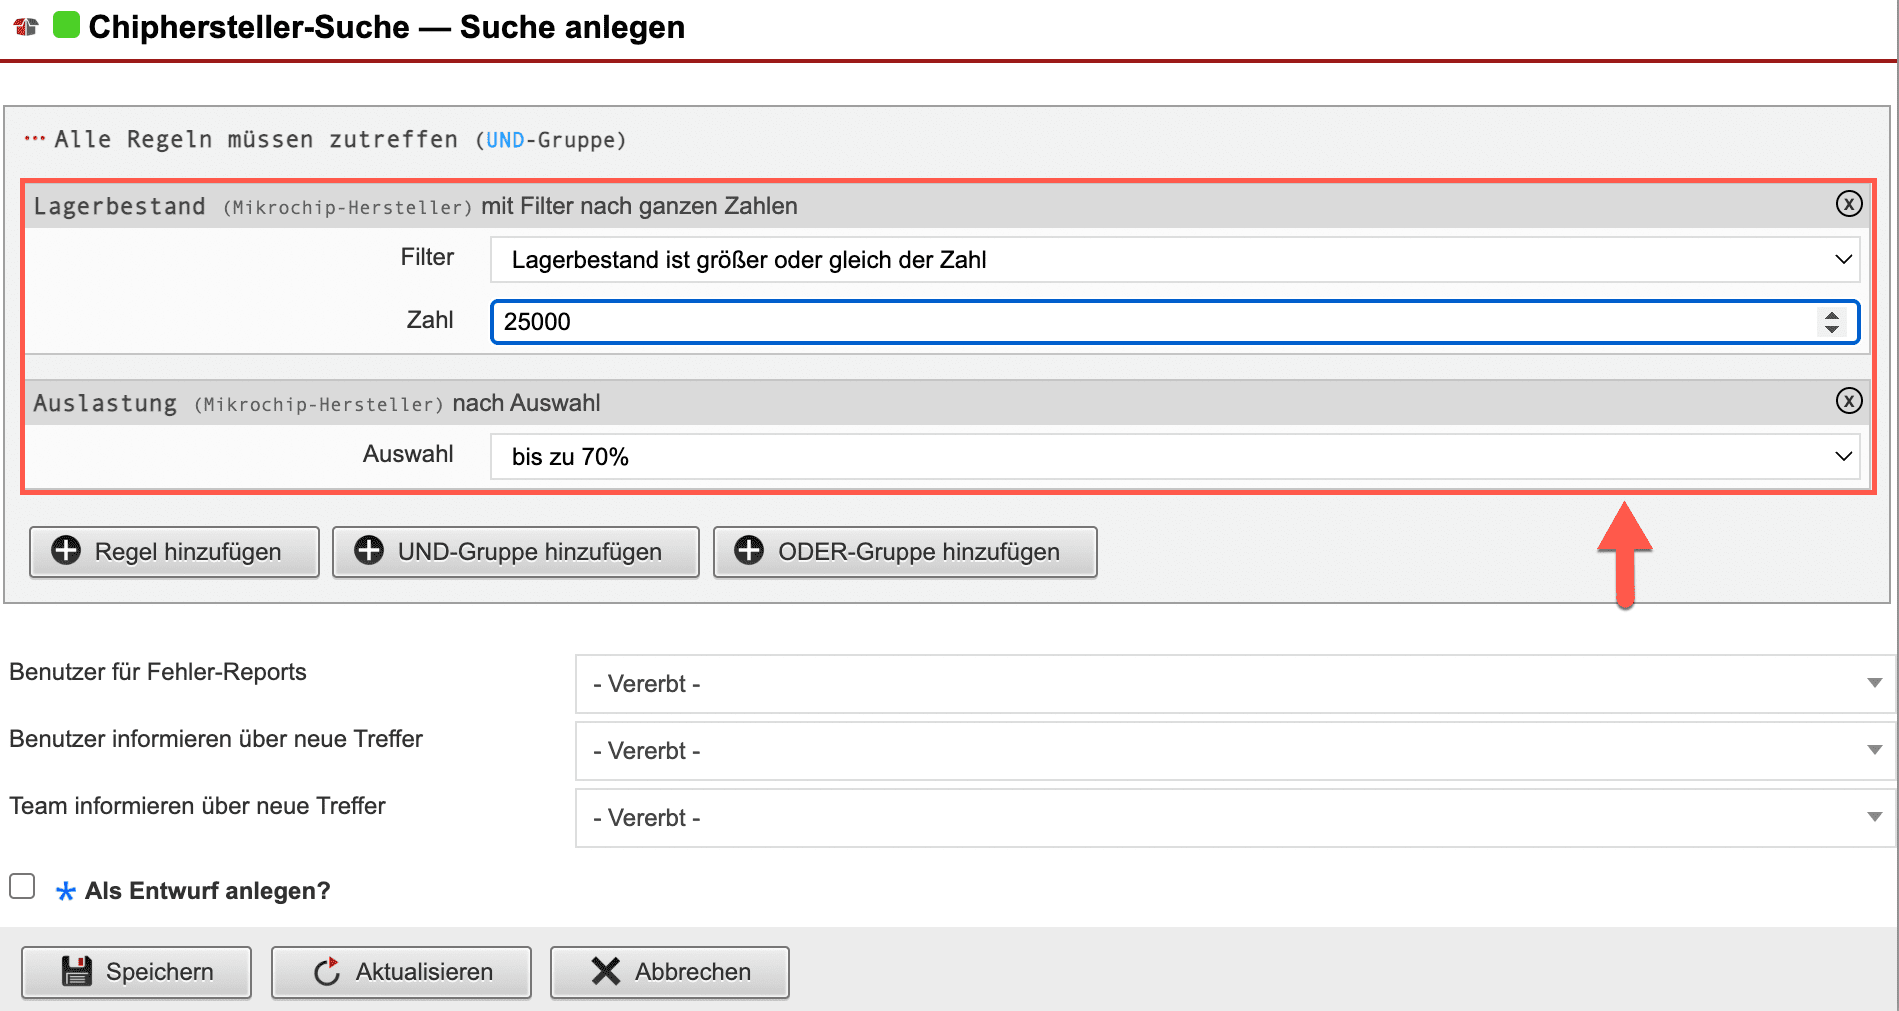Screen dimensions: 1899x1011
Task: Click the green status square in title
Action: (x=66, y=25)
